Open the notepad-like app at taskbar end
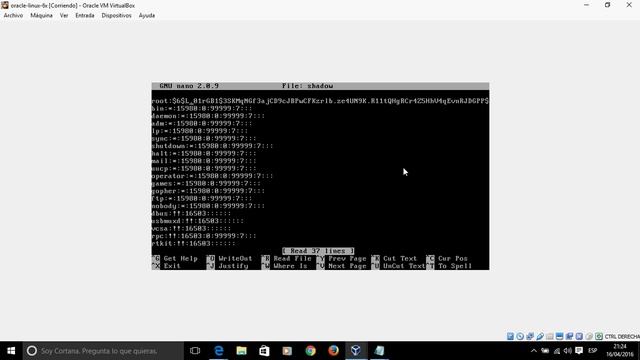This screenshot has width=640, height=360. (x=379, y=351)
